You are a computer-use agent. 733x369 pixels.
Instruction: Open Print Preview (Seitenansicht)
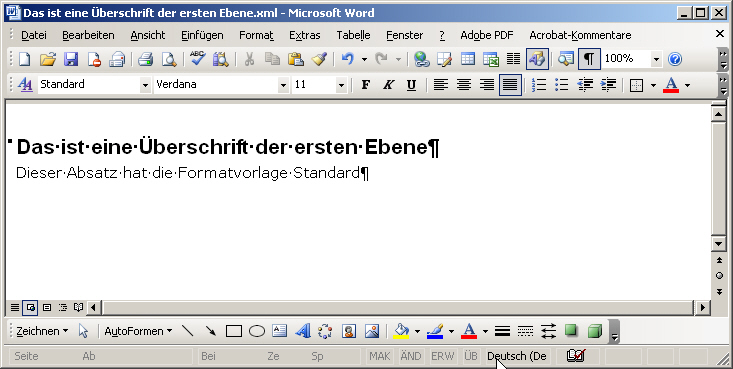(168, 59)
